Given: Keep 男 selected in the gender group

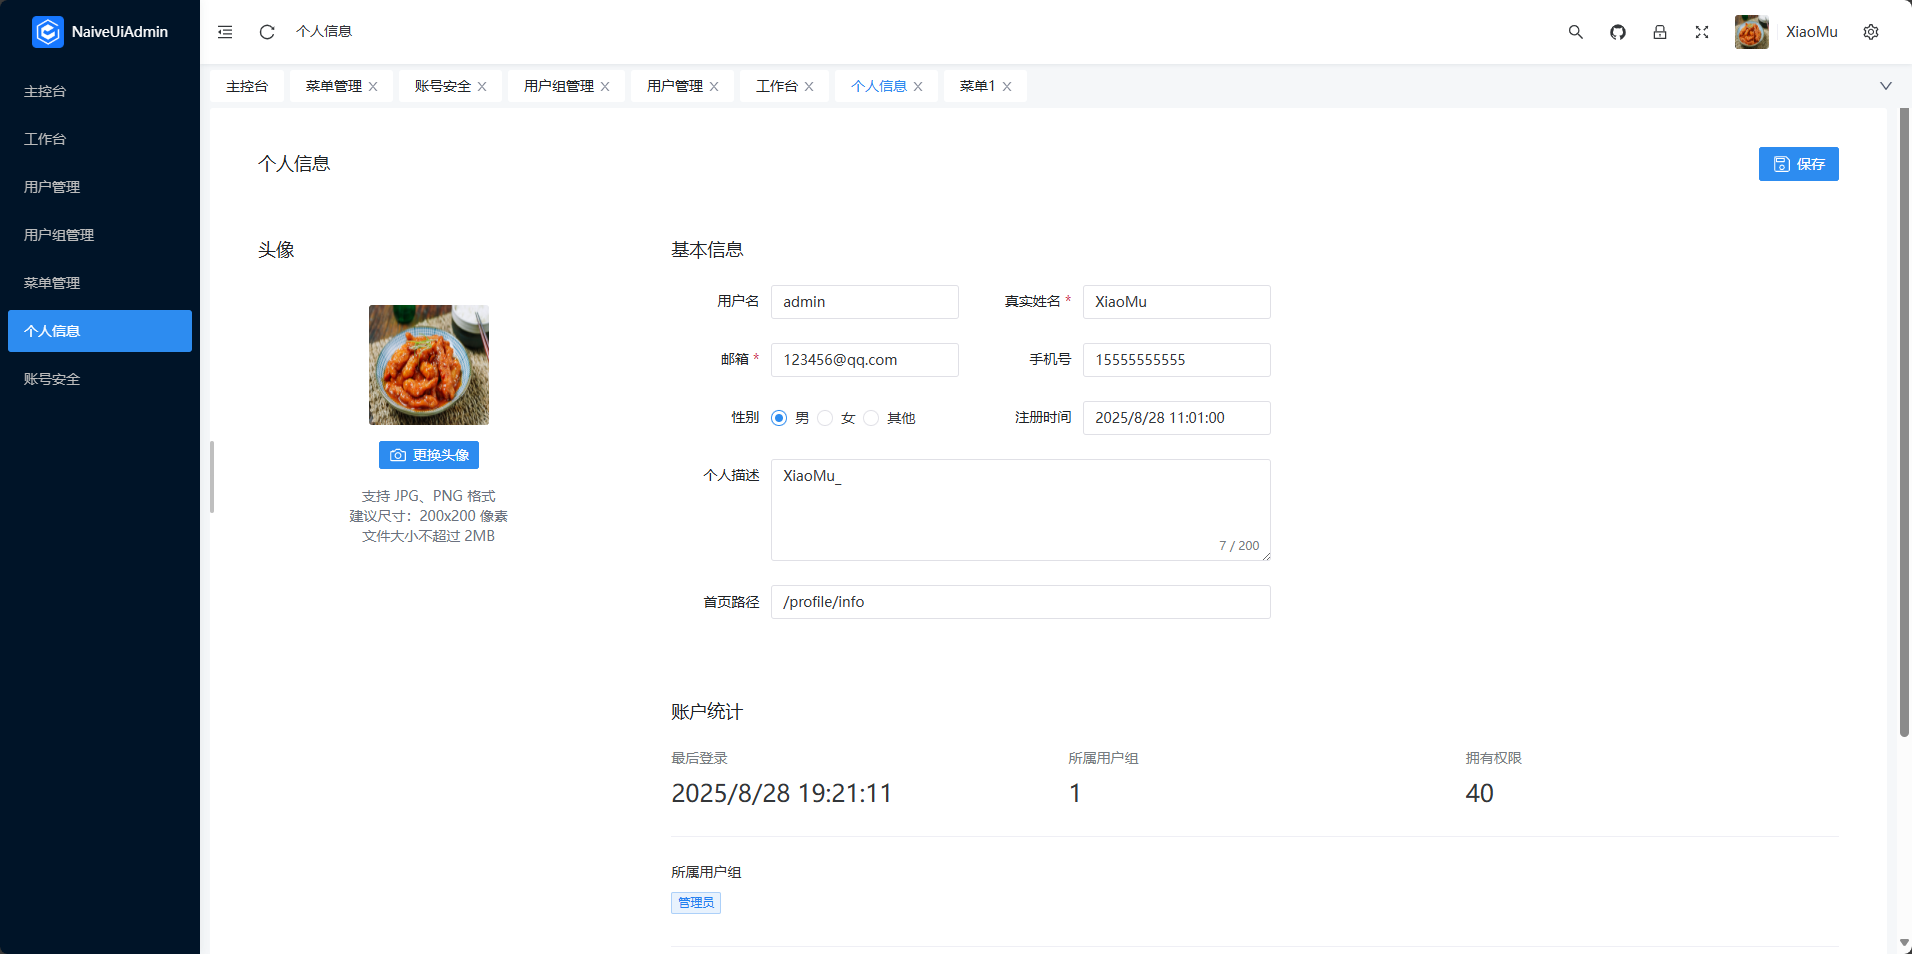Looking at the screenshot, I should pyautogui.click(x=778, y=418).
